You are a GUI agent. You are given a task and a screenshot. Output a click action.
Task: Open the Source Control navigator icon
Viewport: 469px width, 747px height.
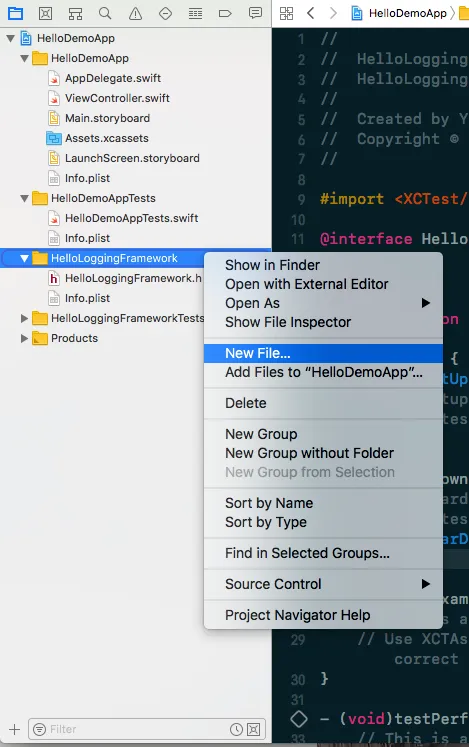(x=46, y=13)
